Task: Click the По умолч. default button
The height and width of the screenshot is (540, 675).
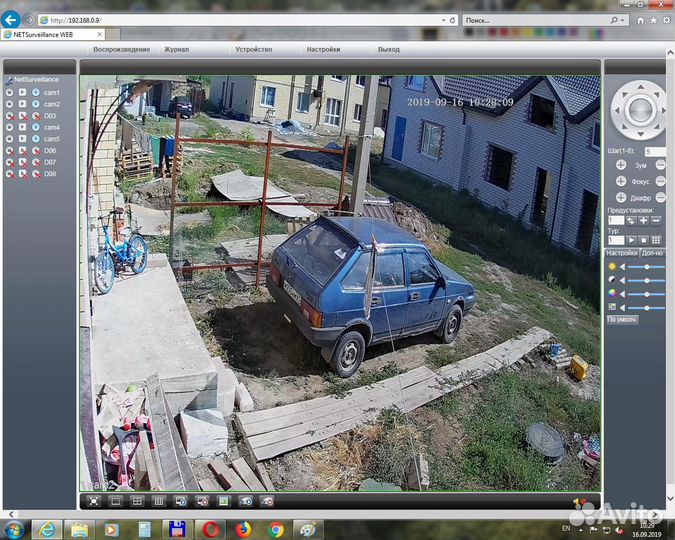Action: coord(622,318)
